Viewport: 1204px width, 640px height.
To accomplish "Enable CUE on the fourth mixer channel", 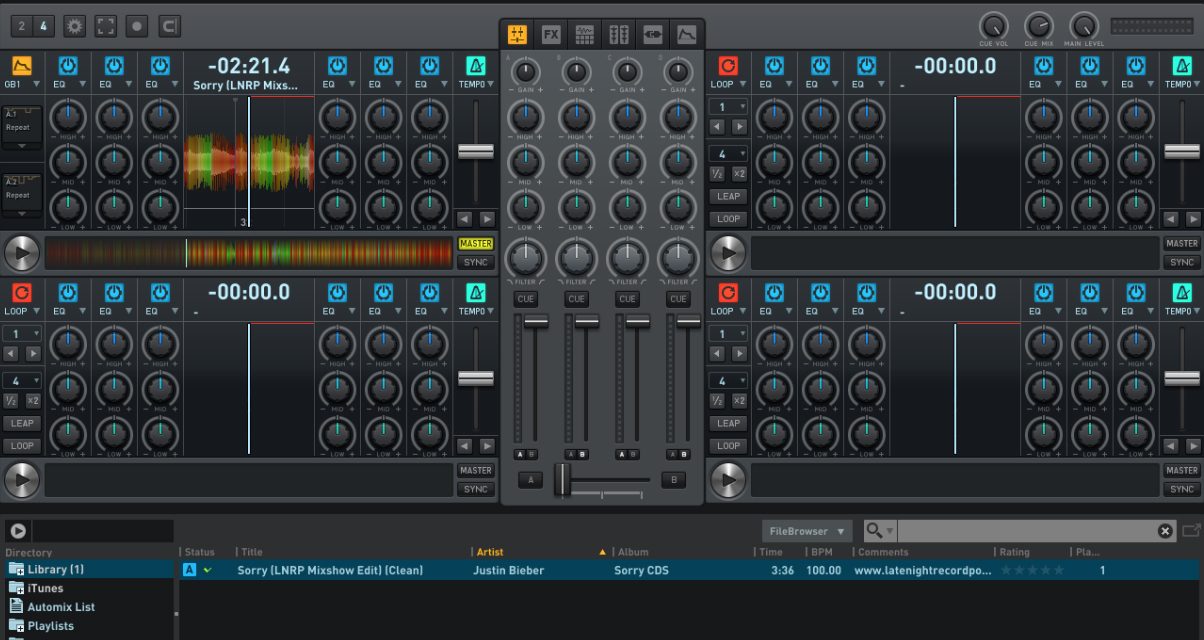I will 679,299.
